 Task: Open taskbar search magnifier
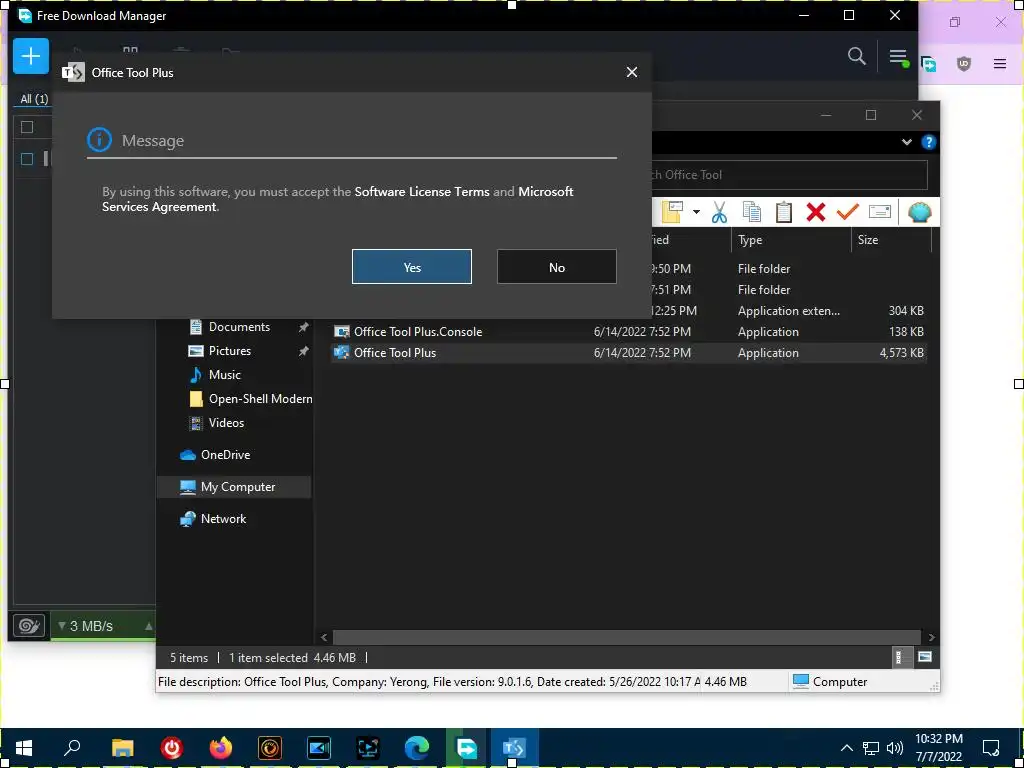[72, 748]
